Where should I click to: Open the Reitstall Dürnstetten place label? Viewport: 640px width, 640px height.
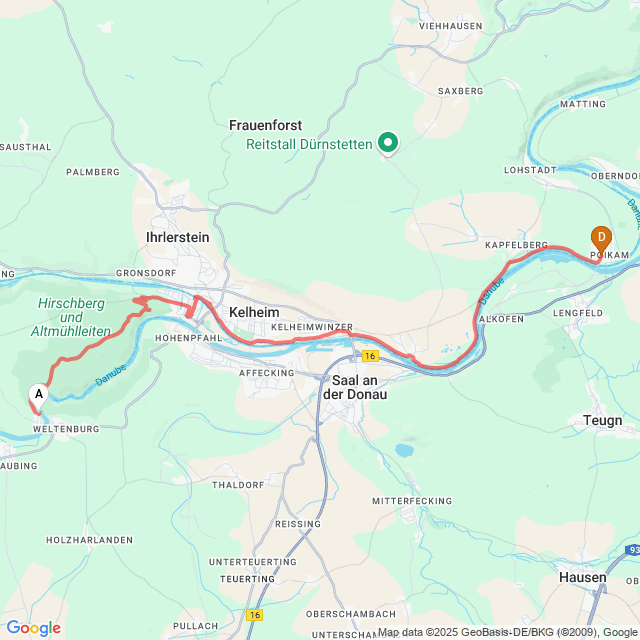click(x=309, y=144)
